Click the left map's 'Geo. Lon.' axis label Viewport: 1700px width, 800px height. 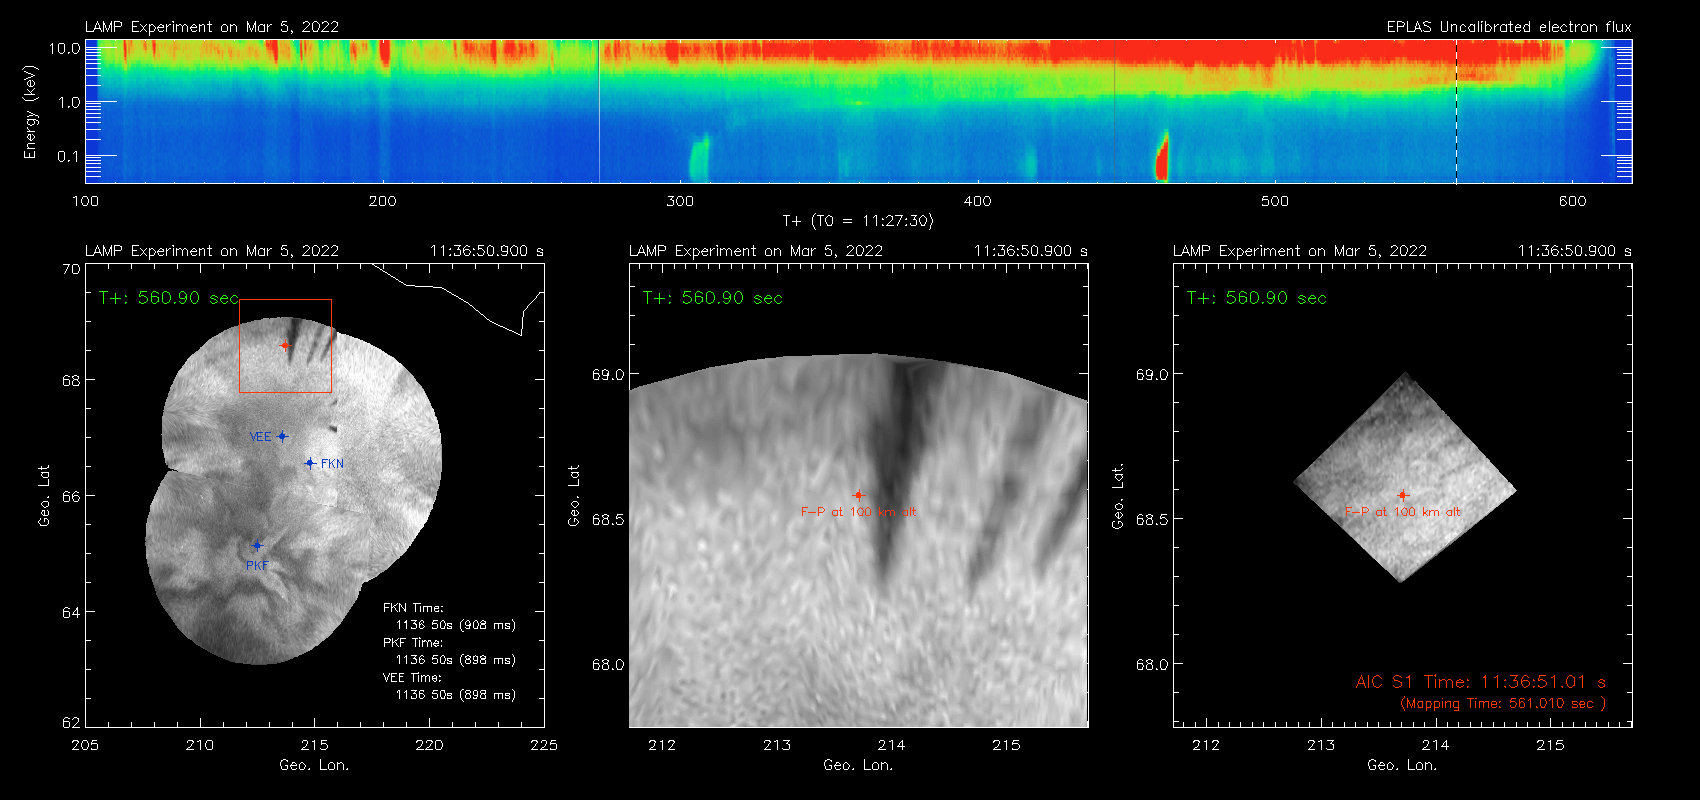click(x=314, y=765)
